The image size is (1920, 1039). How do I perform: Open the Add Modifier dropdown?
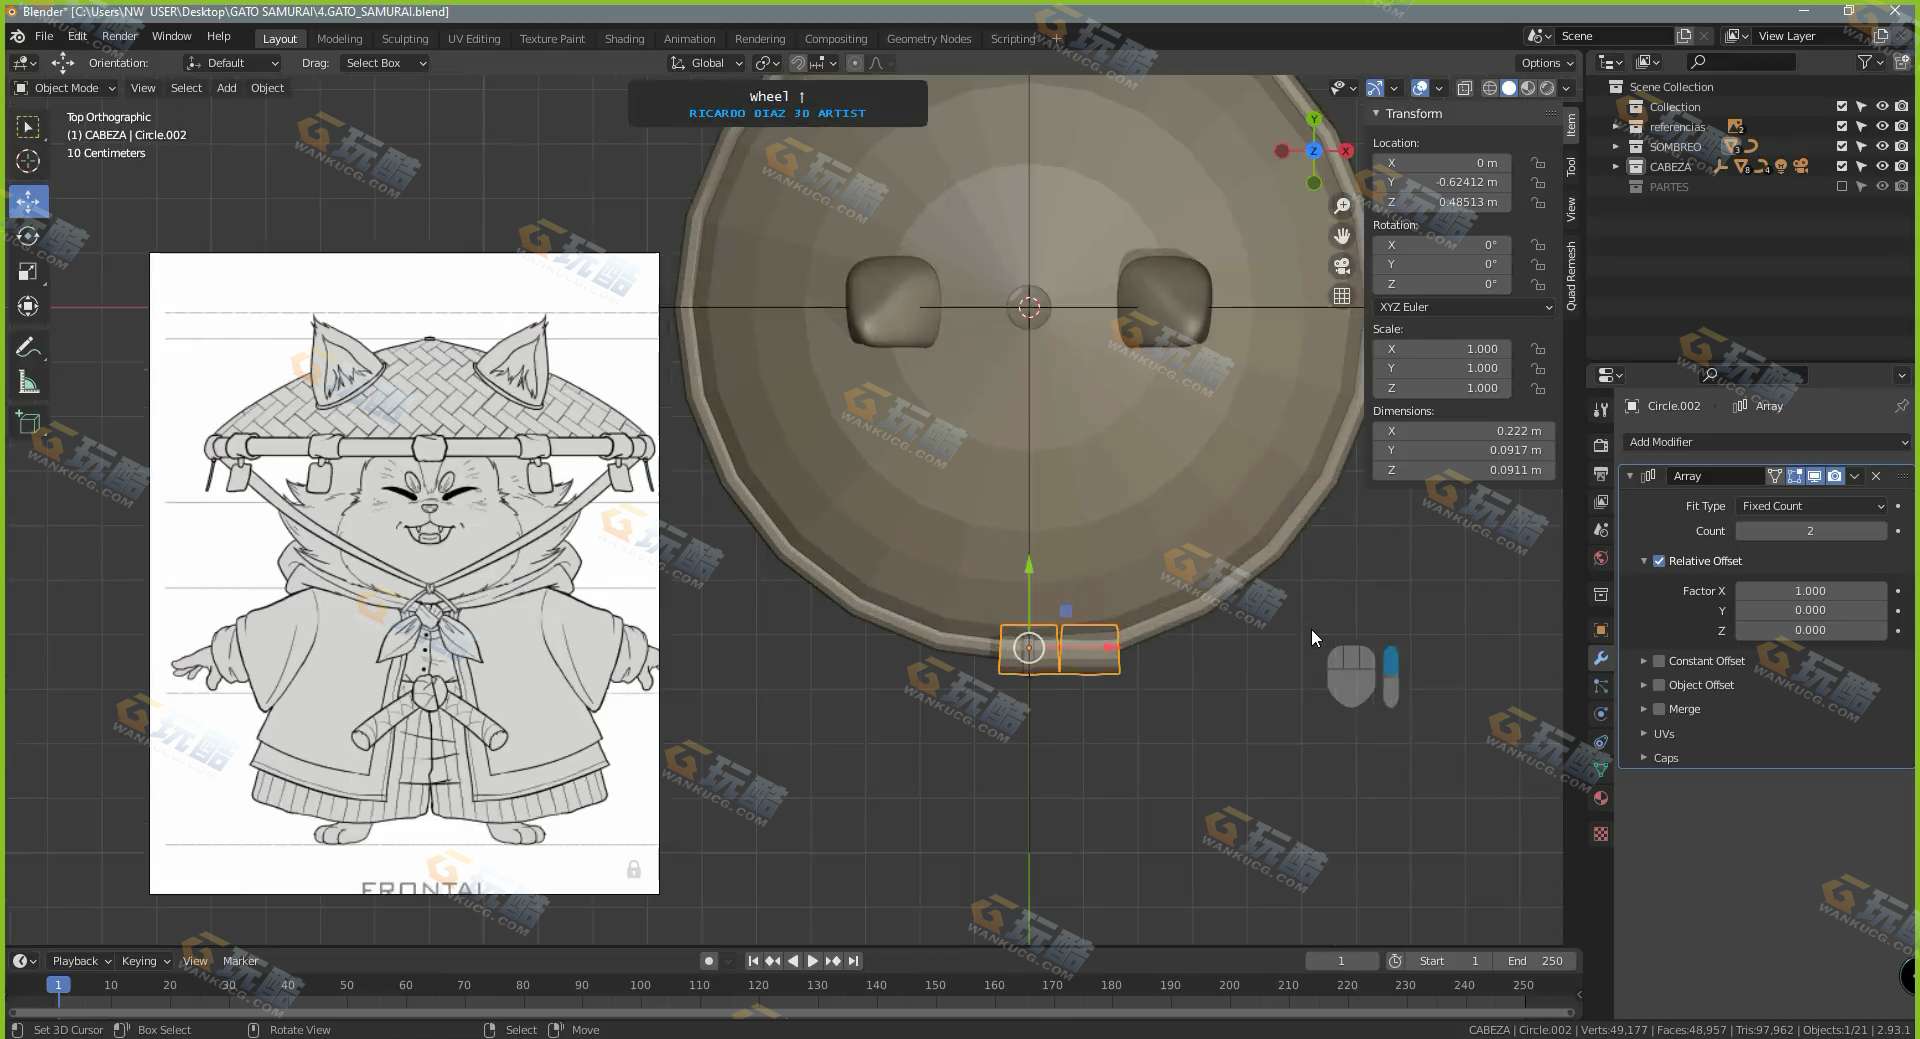[1767, 442]
